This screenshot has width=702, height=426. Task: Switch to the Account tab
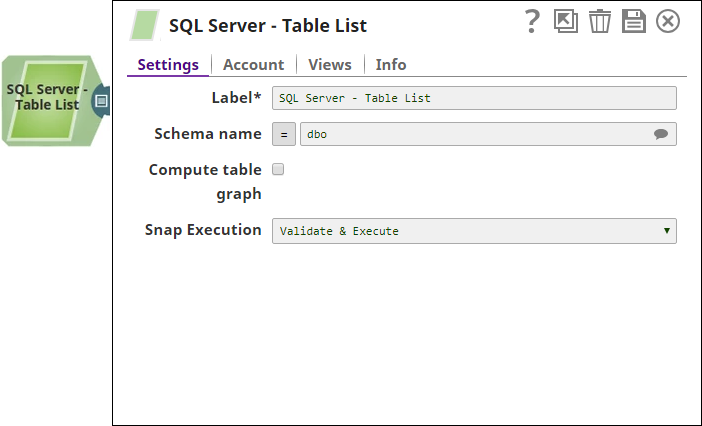pos(253,64)
